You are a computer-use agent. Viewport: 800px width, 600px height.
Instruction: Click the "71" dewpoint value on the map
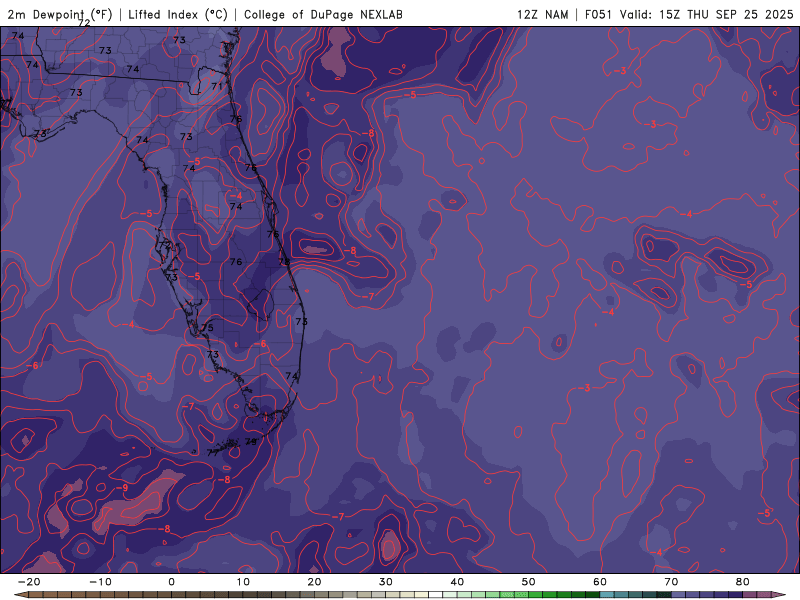click(x=217, y=87)
